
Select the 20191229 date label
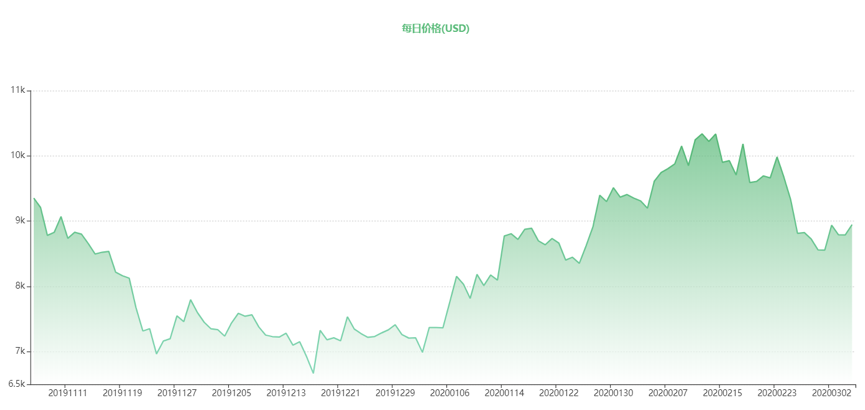click(x=395, y=393)
